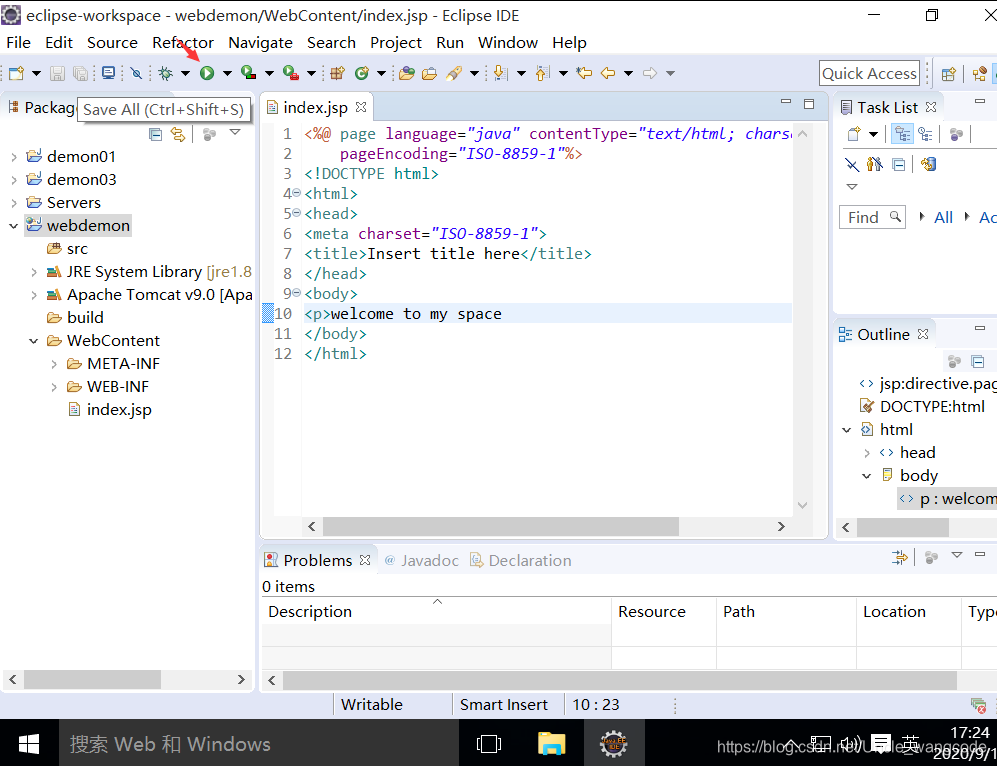This screenshot has width=997, height=766.
Task: Open the Navigate menu
Action: (260, 43)
